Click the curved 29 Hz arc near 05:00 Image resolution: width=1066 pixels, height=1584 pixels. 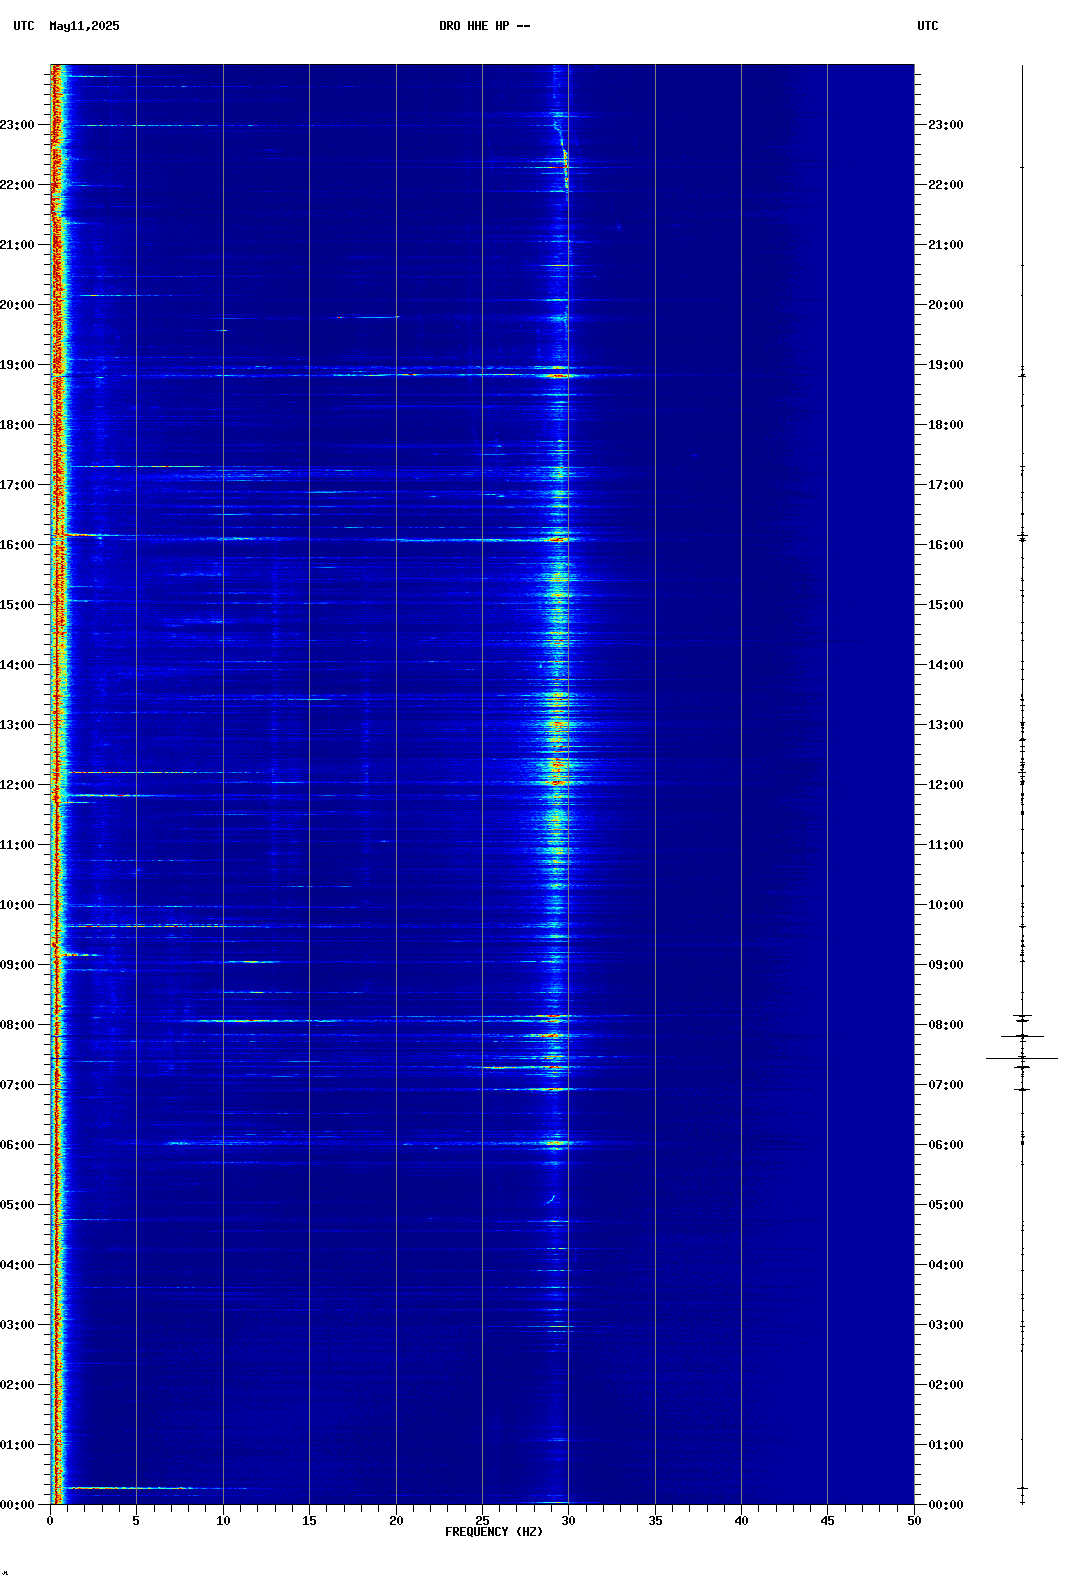550,1198
